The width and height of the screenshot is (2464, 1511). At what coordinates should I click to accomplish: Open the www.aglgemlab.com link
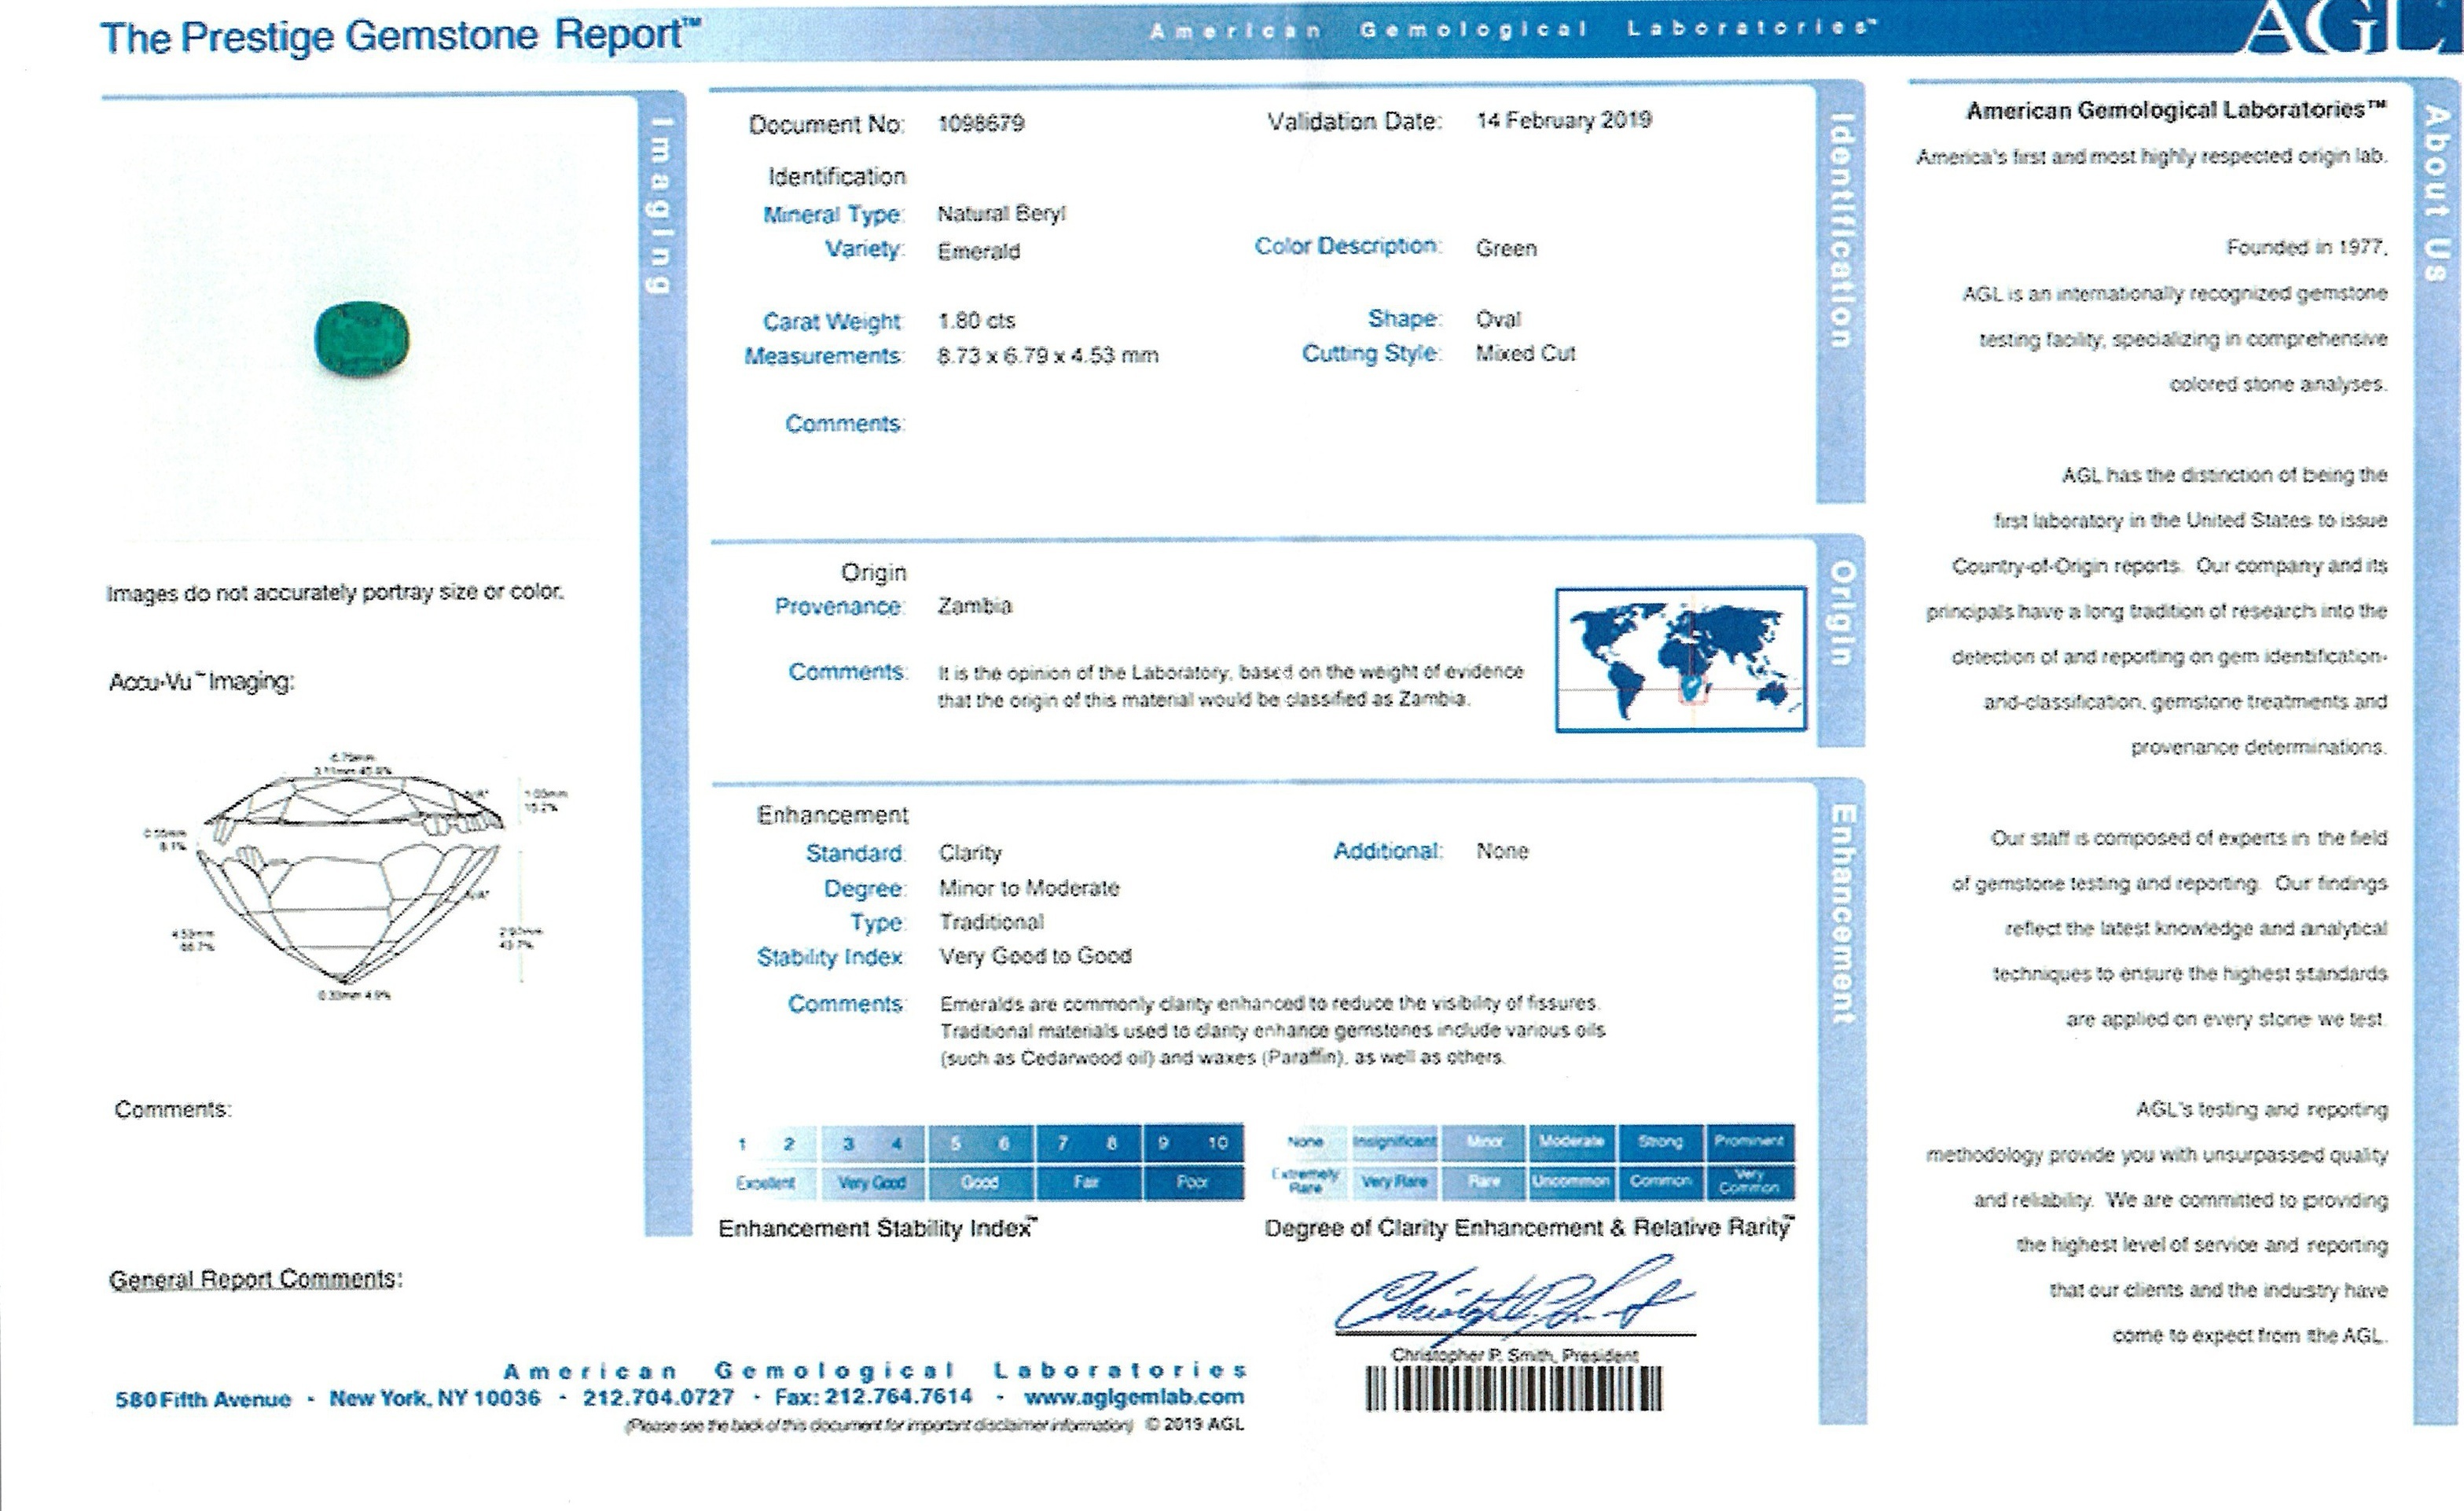tap(1135, 1397)
